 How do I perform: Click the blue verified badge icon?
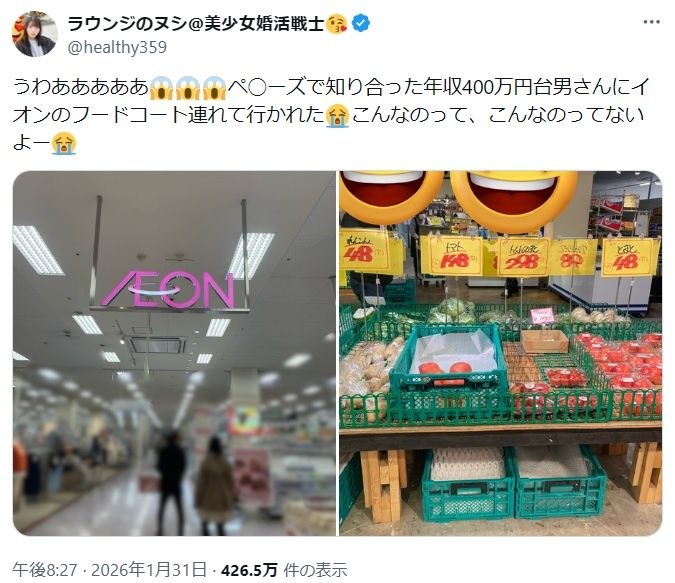pos(361,23)
